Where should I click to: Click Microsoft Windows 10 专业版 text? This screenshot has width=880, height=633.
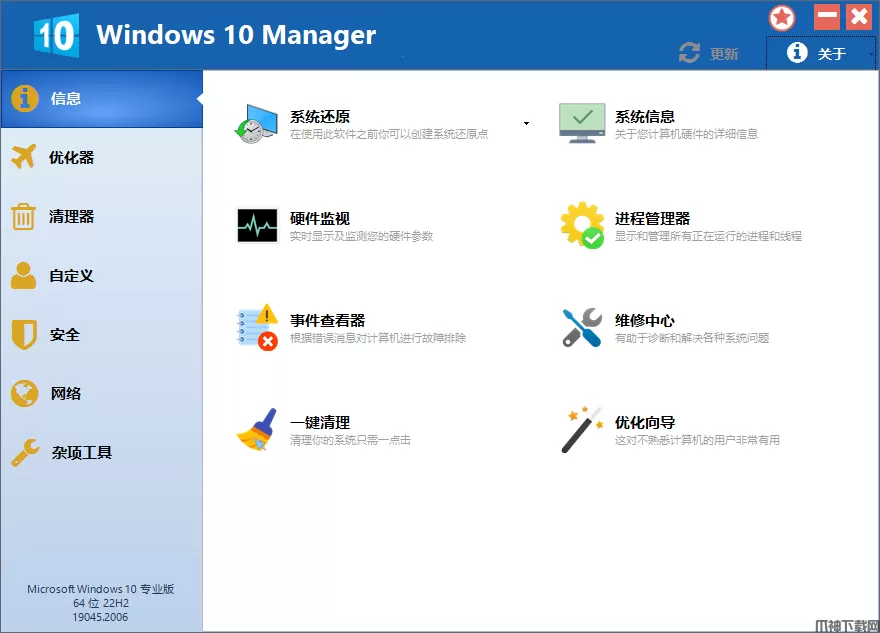coord(100,589)
